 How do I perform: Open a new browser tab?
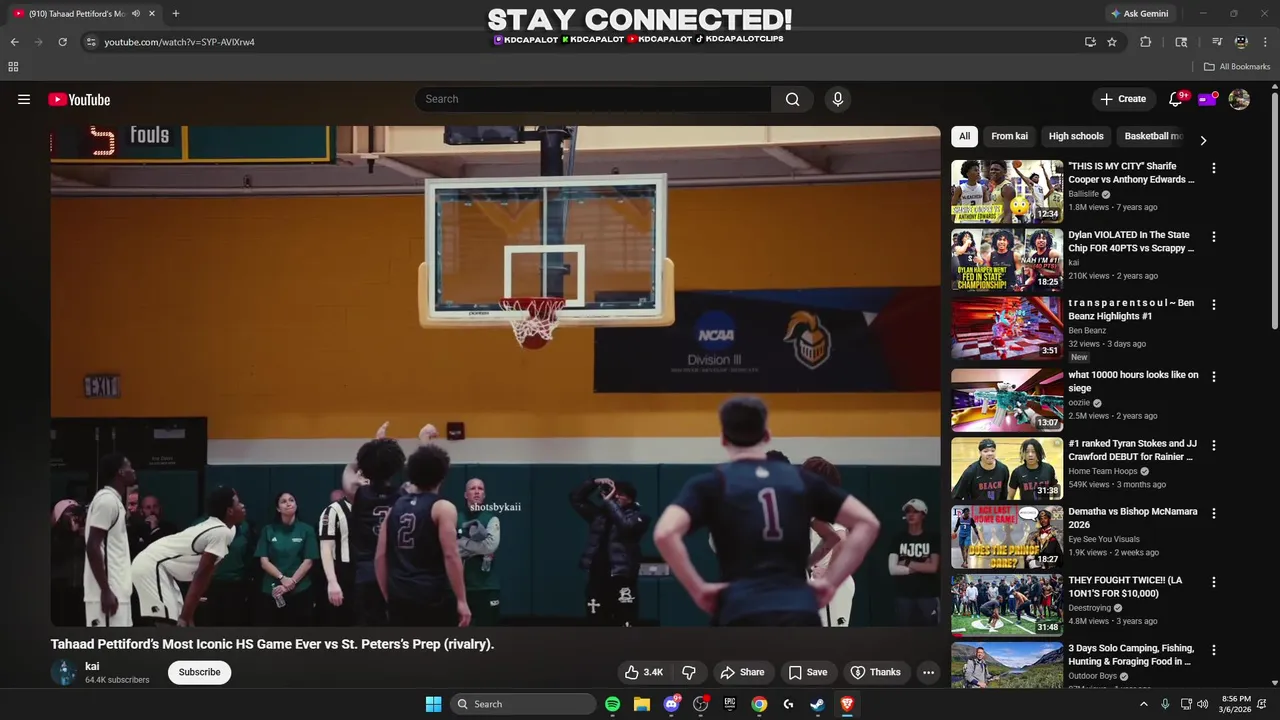(176, 13)
